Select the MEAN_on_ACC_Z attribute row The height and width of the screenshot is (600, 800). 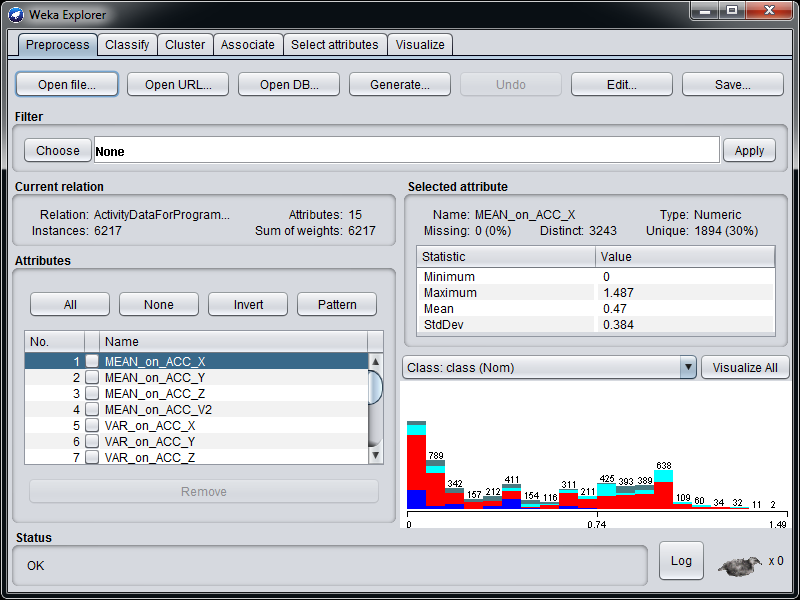coord(196,393)
